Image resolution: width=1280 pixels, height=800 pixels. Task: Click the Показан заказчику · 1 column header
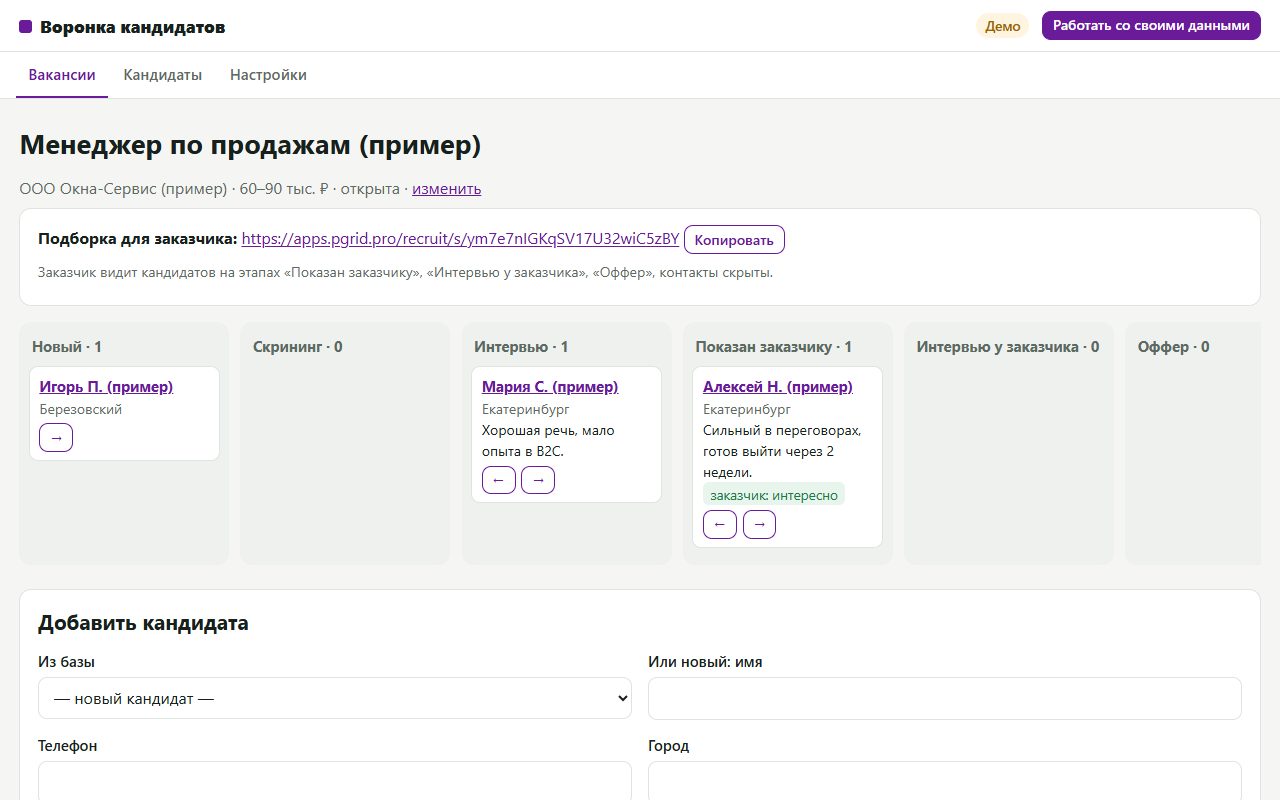(774, 347)
